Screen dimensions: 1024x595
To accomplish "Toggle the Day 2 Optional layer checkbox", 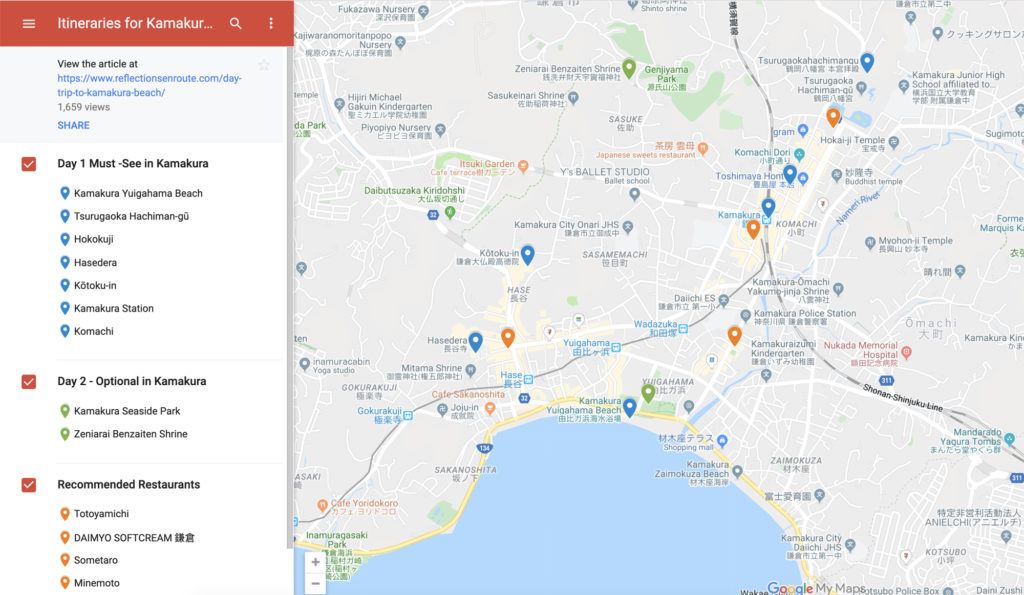I will pyautogui.click(x=27, y=381).
